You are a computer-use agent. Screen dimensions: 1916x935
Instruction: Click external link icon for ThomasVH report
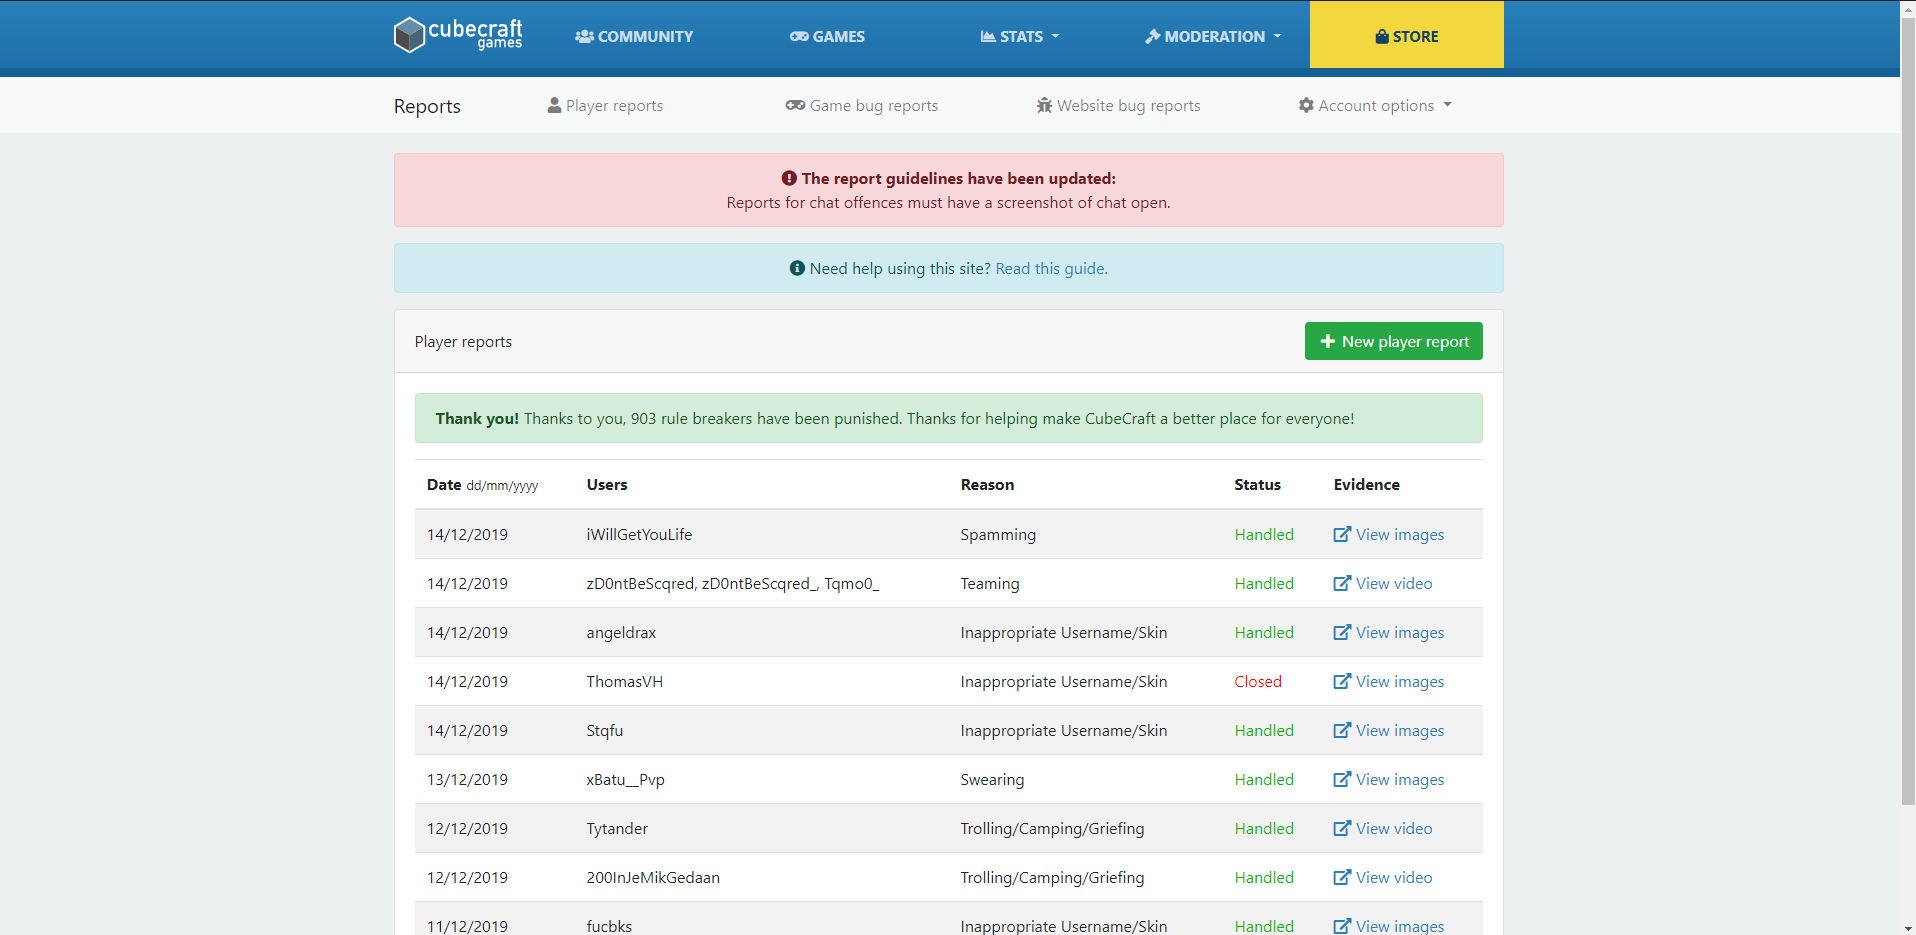(1342, 681)
